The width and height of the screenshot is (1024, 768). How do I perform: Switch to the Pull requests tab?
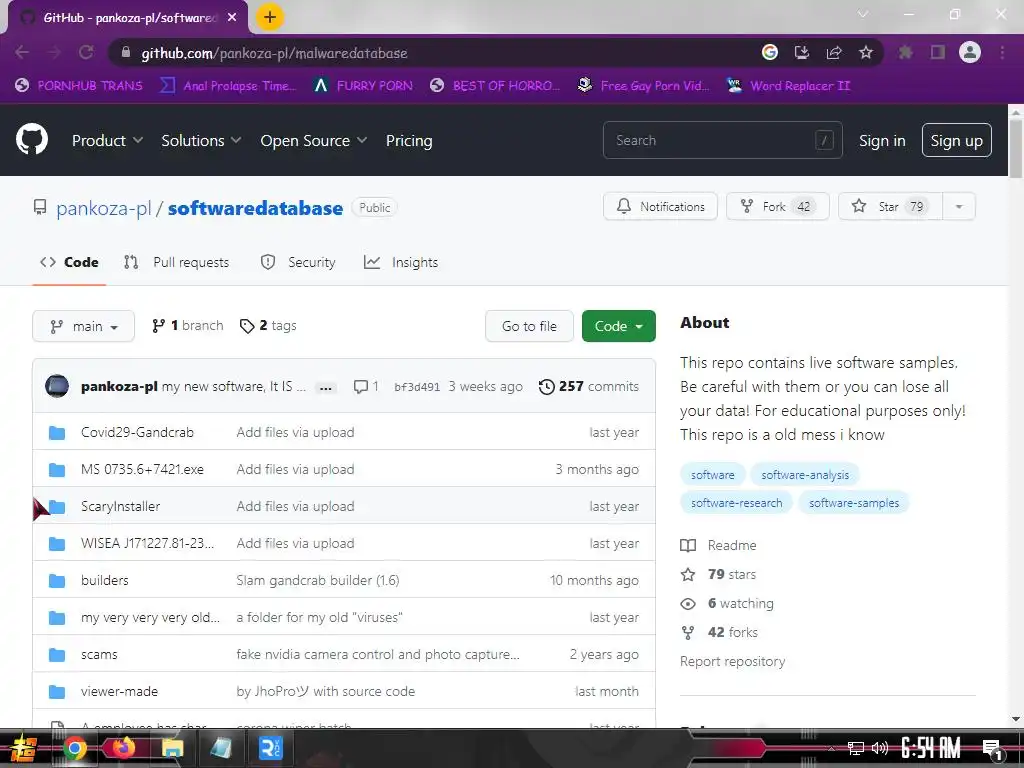(176, 262)
